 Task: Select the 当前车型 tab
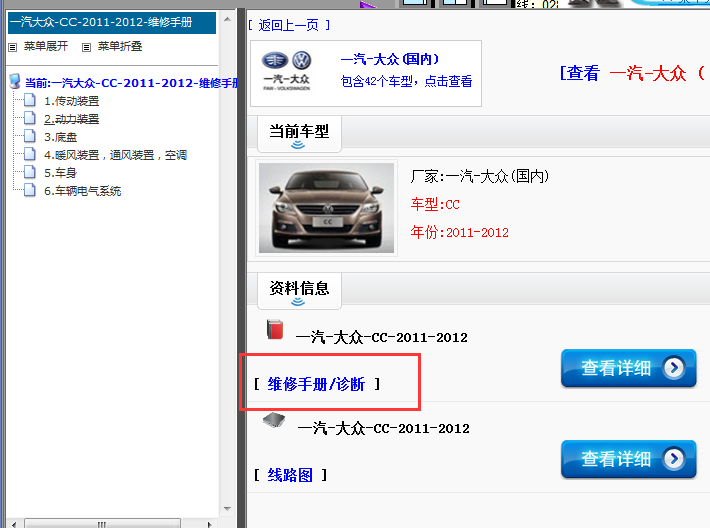pyautogui.click(x=299, y=134)
